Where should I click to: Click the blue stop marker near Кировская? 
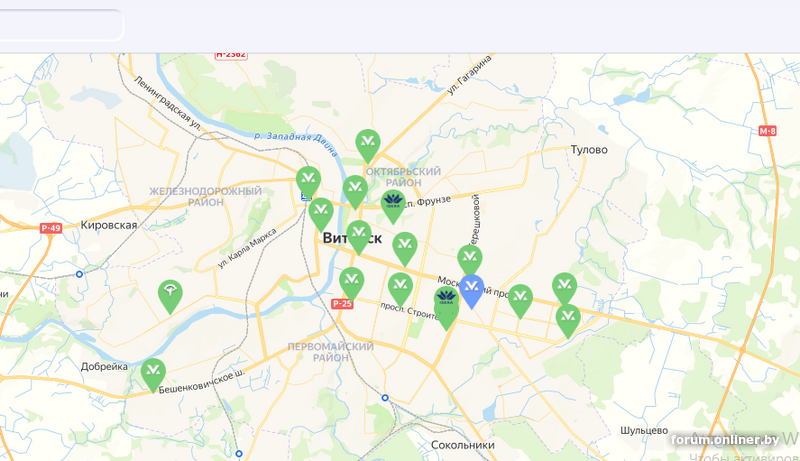click(79, 274)
